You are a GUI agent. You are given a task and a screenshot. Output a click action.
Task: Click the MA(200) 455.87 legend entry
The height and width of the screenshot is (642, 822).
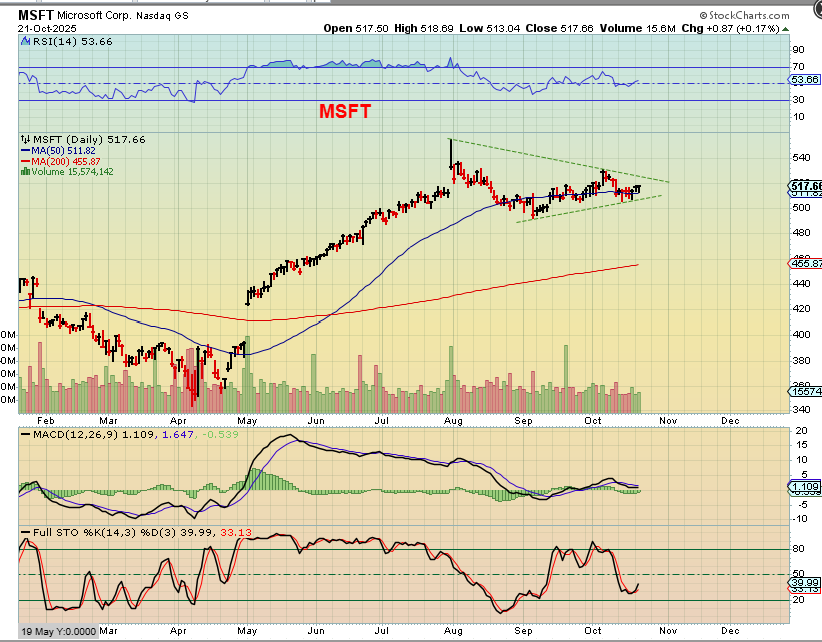pyautogui.click(x=66, y=161)
